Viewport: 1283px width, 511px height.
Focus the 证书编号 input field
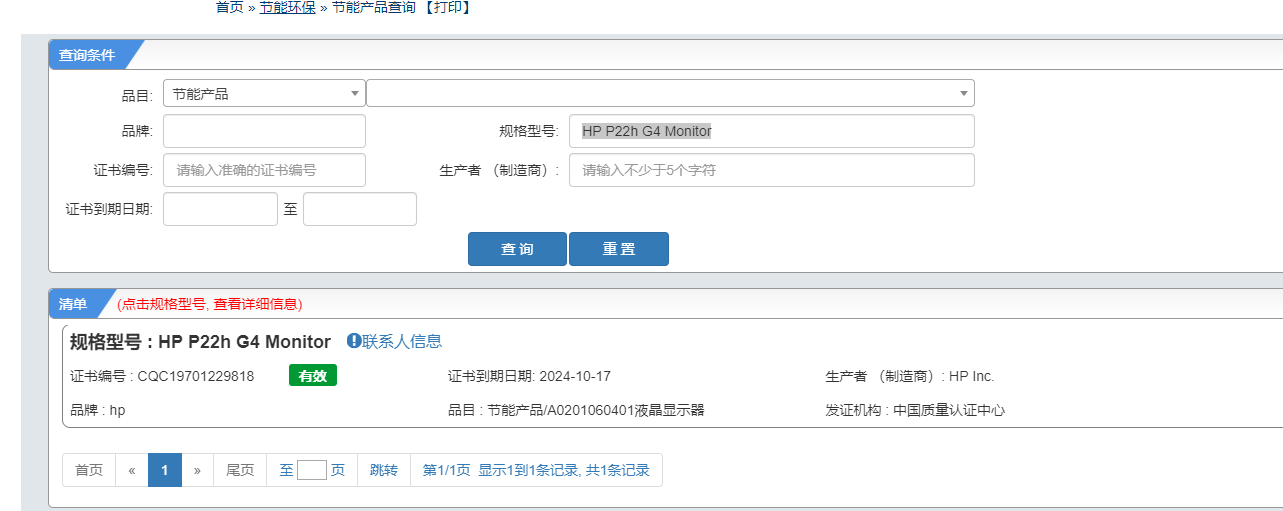264,170
